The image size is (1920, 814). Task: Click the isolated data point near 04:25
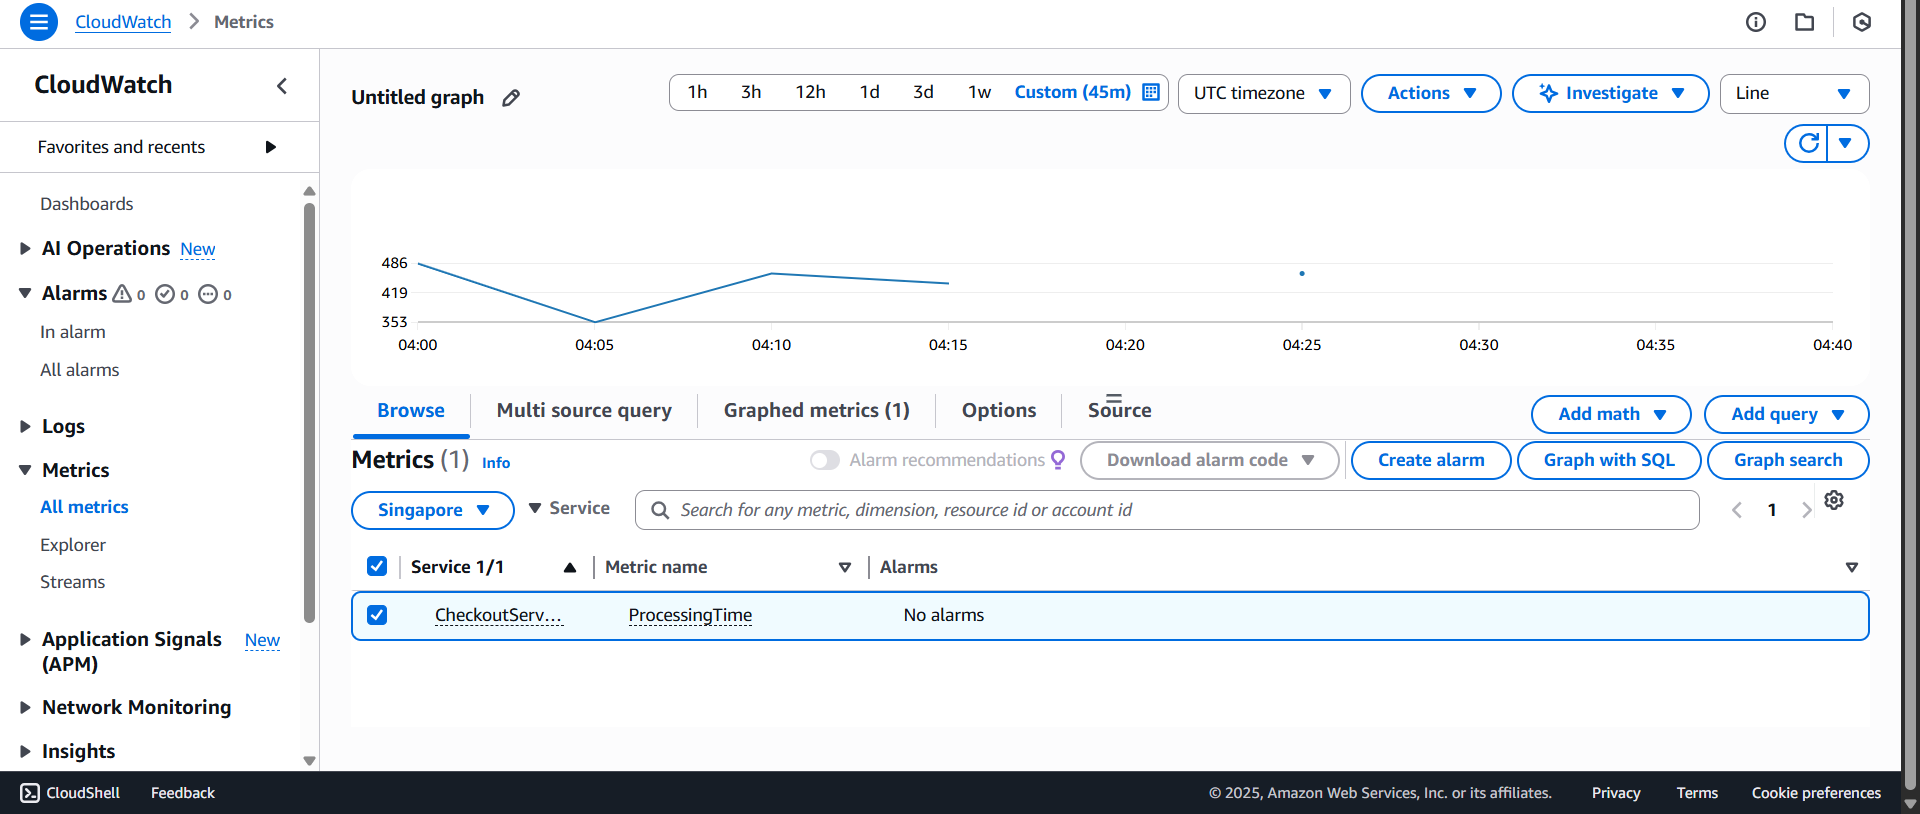(x=1301, y=273)
